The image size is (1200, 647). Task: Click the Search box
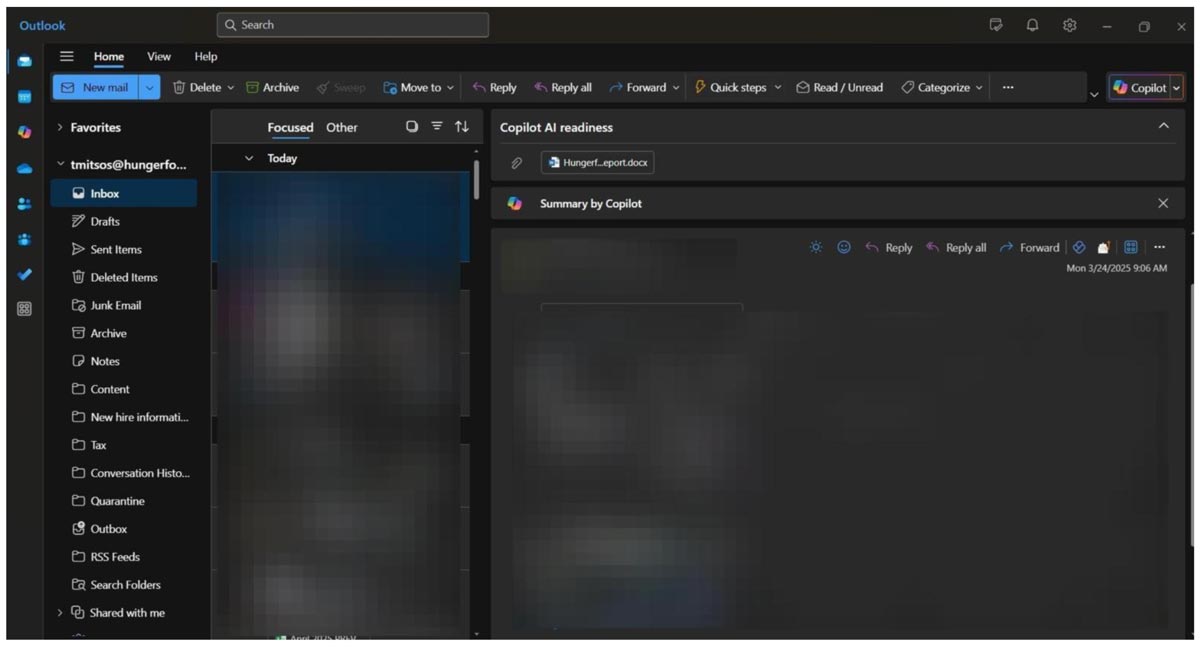click(x=353, y=25)
